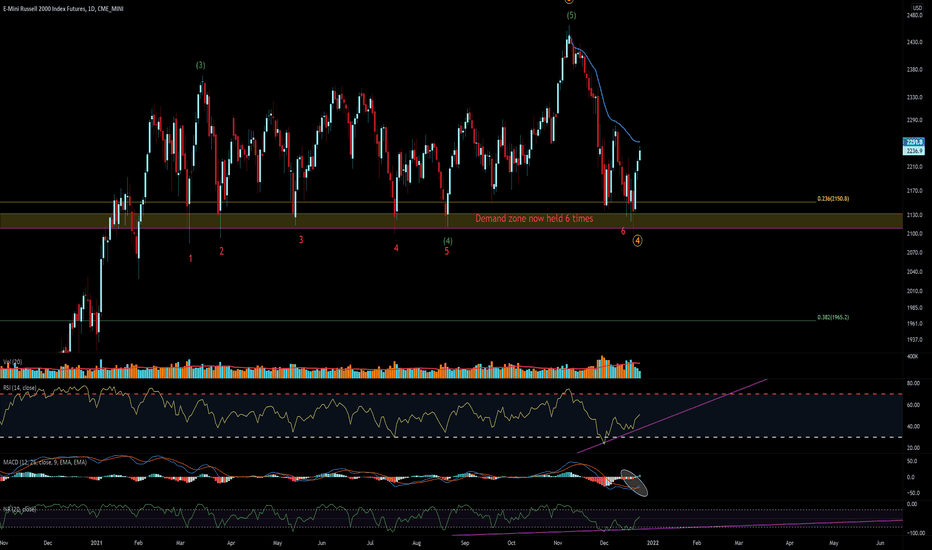The width and height of the screenshot is (932, 550).
Task: Click the 2480.0 price axis label
Action: pos(914,15)
